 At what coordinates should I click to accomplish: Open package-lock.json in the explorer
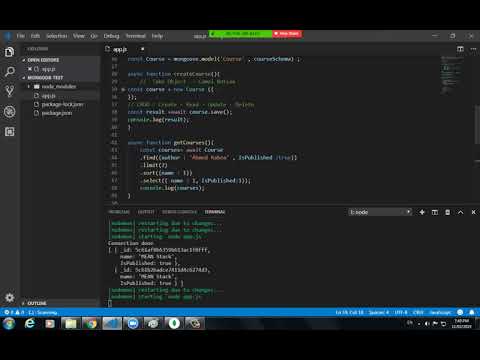tap(62, 104)
